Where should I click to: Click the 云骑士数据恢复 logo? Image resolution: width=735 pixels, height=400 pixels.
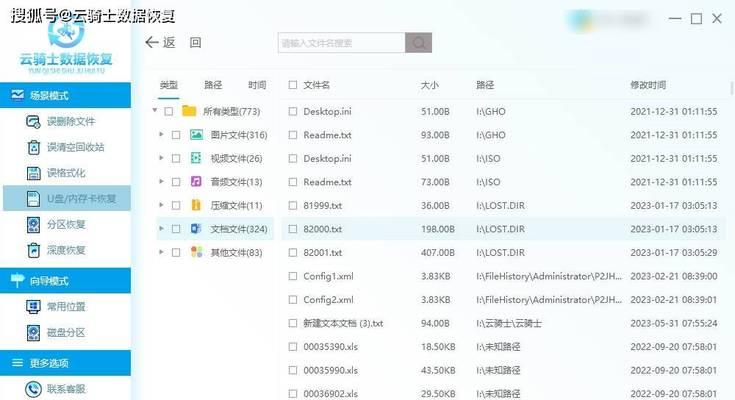click(x=66, y=47)
